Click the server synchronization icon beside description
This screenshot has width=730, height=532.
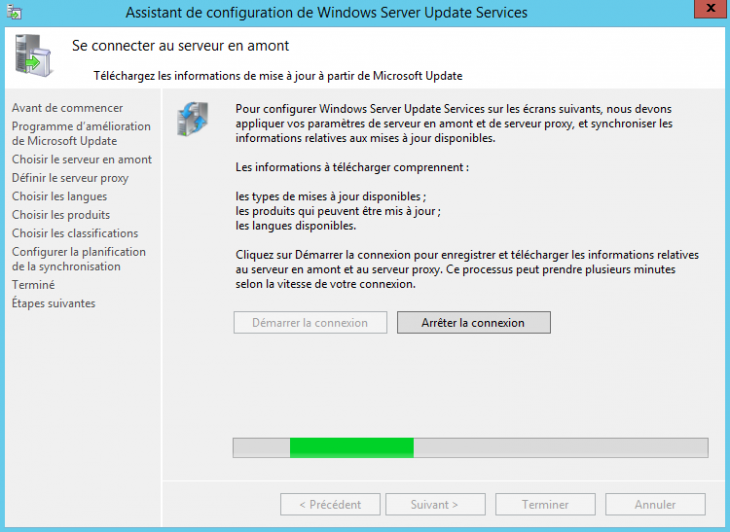pyautogui.click(x=193, y=119)
